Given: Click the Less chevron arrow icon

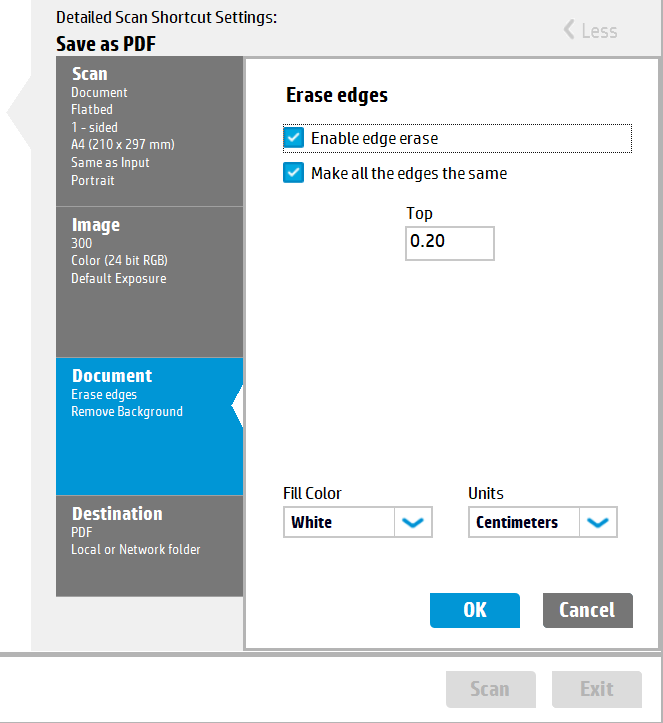Looking at the screenshot, I should coord(569,30).
